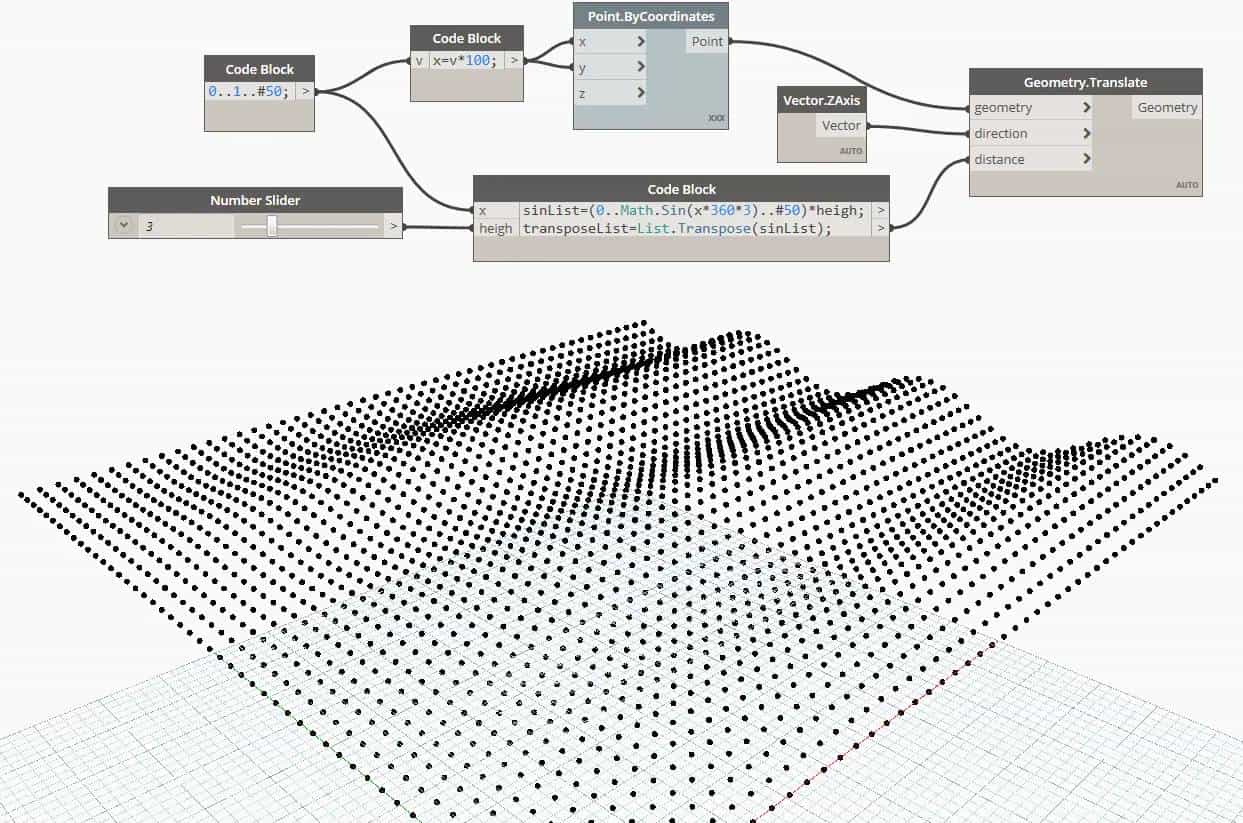Select the Vector.ZAxis node header
This screenshot has height=823, width=1243.
[820, 100]
